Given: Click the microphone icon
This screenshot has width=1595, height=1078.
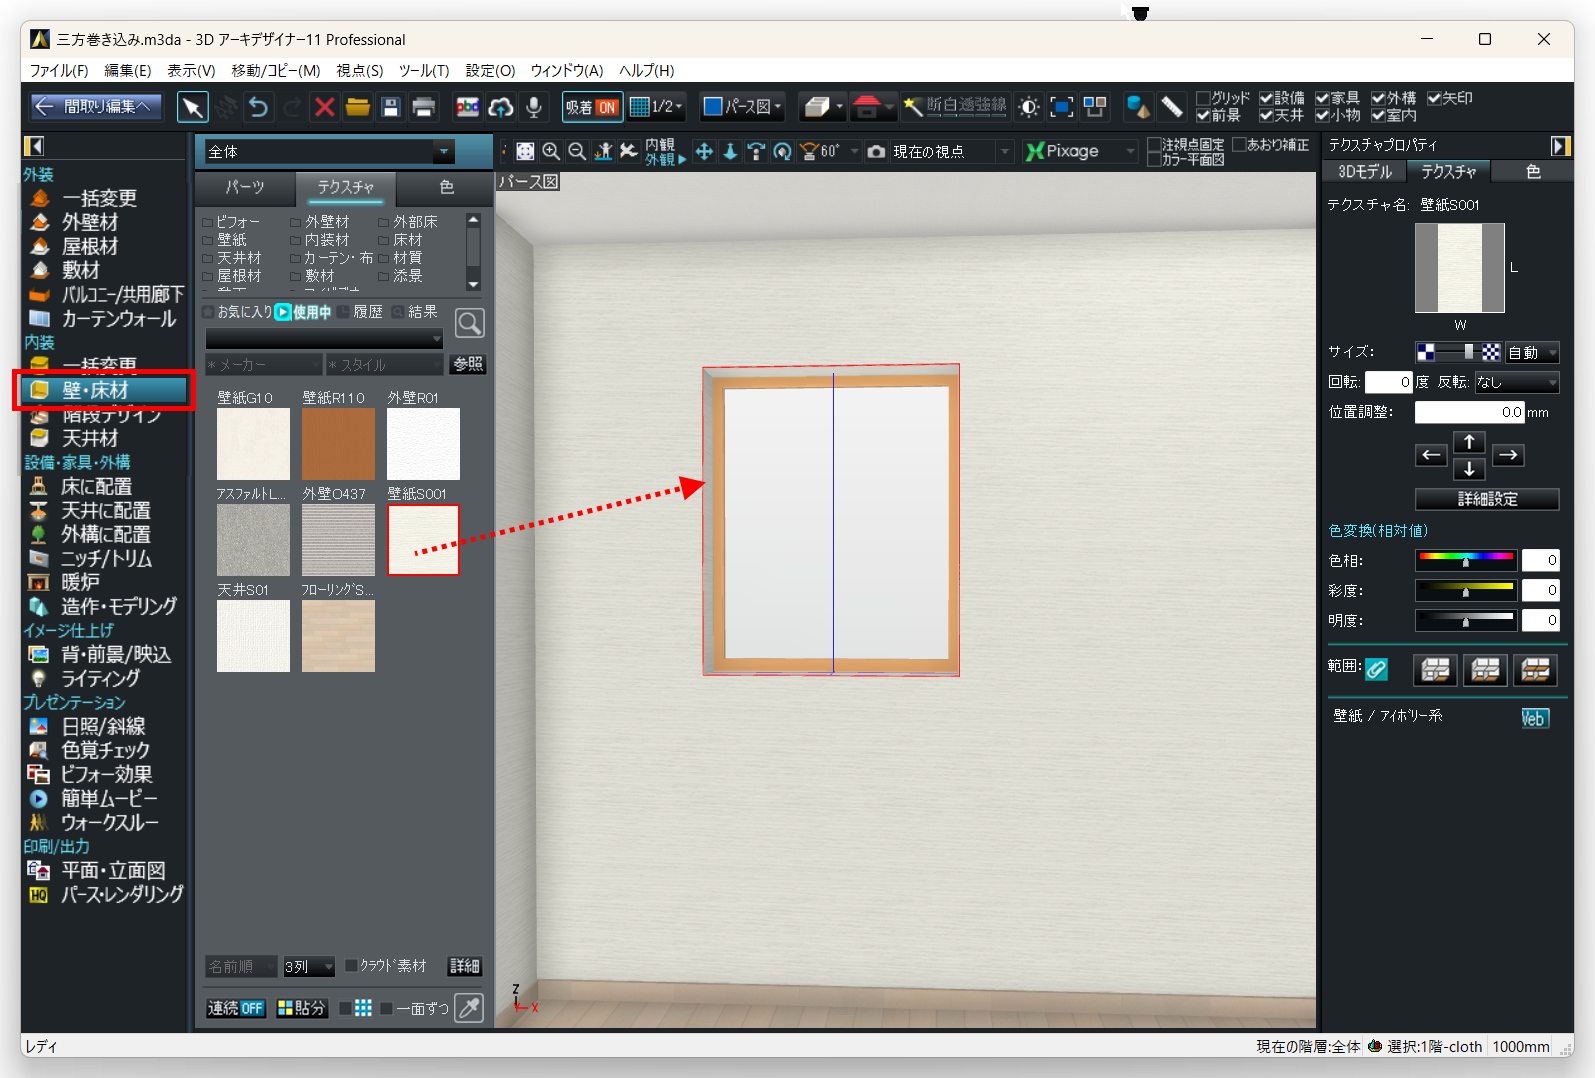Looking at the screenshot, I should pyautogui.click(x=534, y=107).
